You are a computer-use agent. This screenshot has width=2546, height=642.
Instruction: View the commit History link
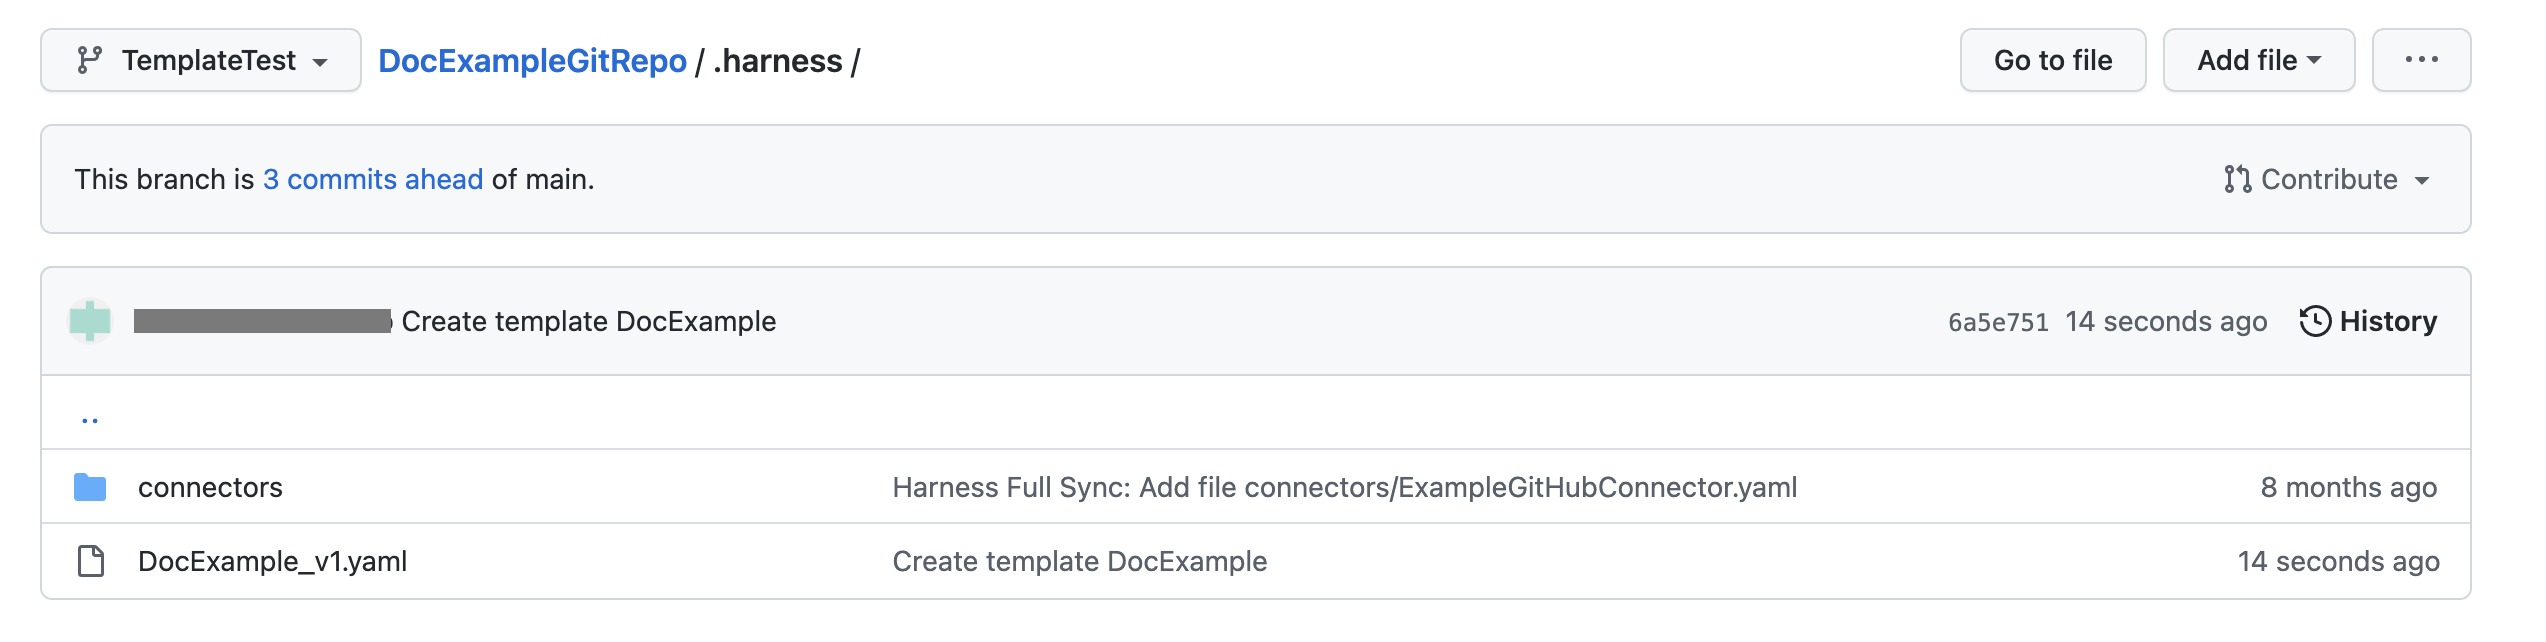pos(2388,322)
